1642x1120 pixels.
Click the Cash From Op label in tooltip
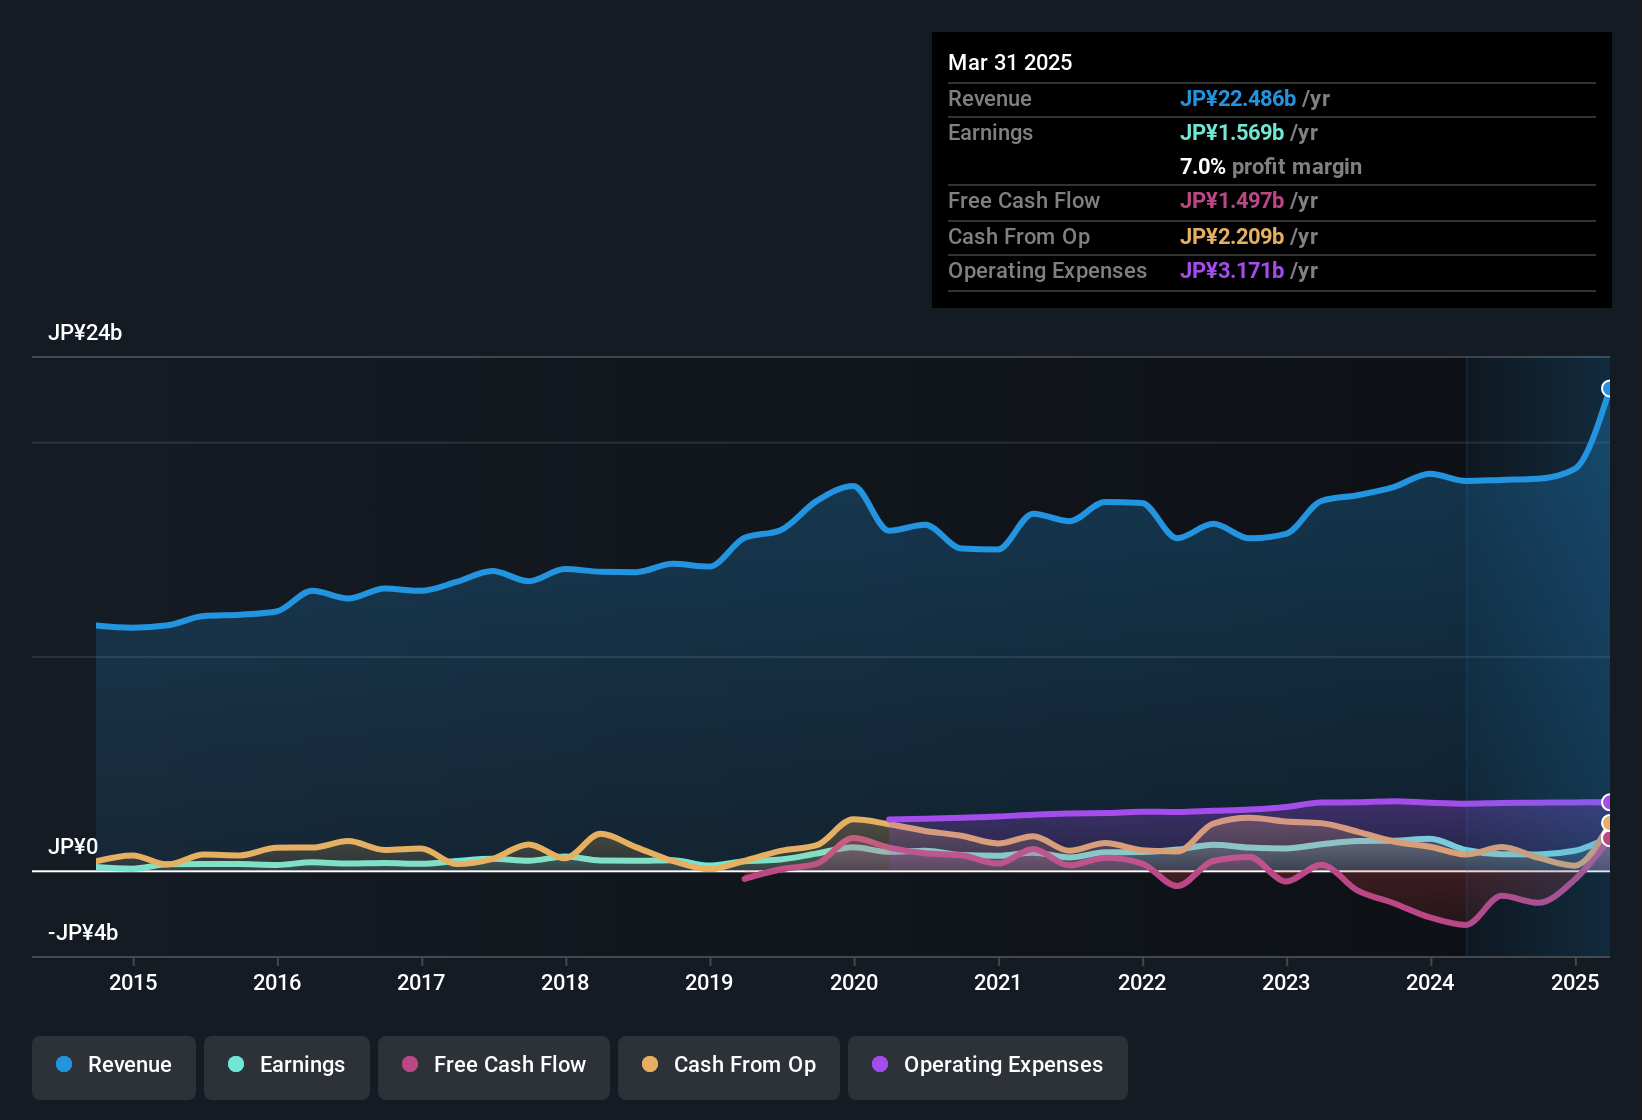[x=1019, y=236]
